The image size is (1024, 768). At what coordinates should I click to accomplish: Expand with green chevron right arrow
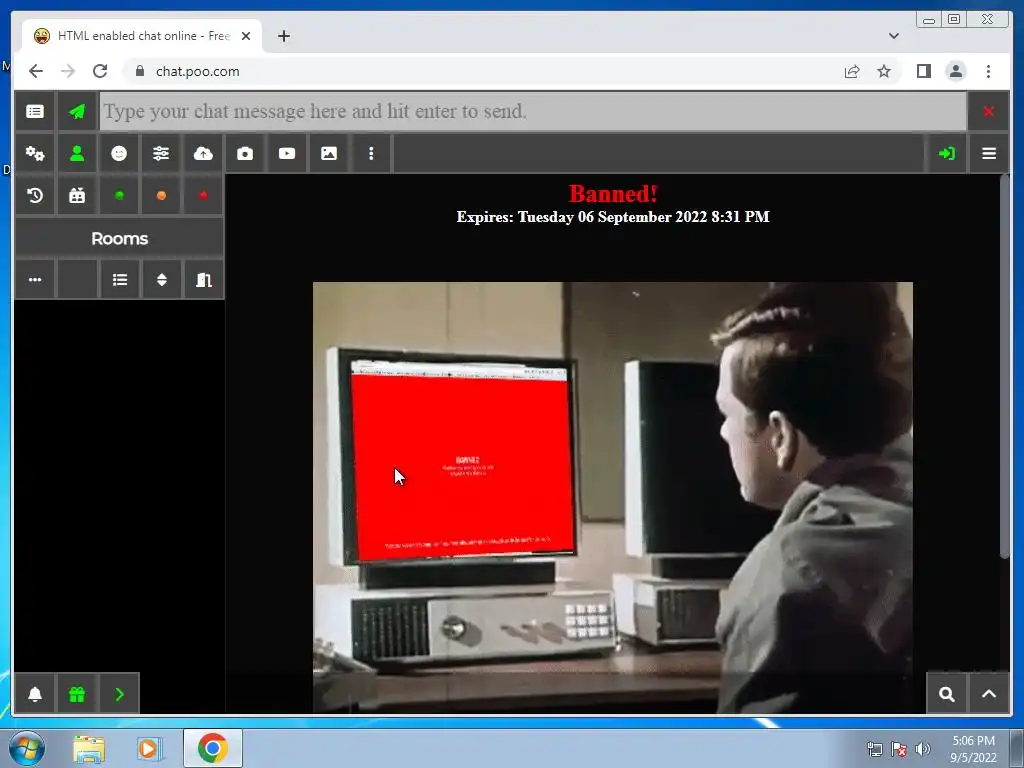coord(119,694)
